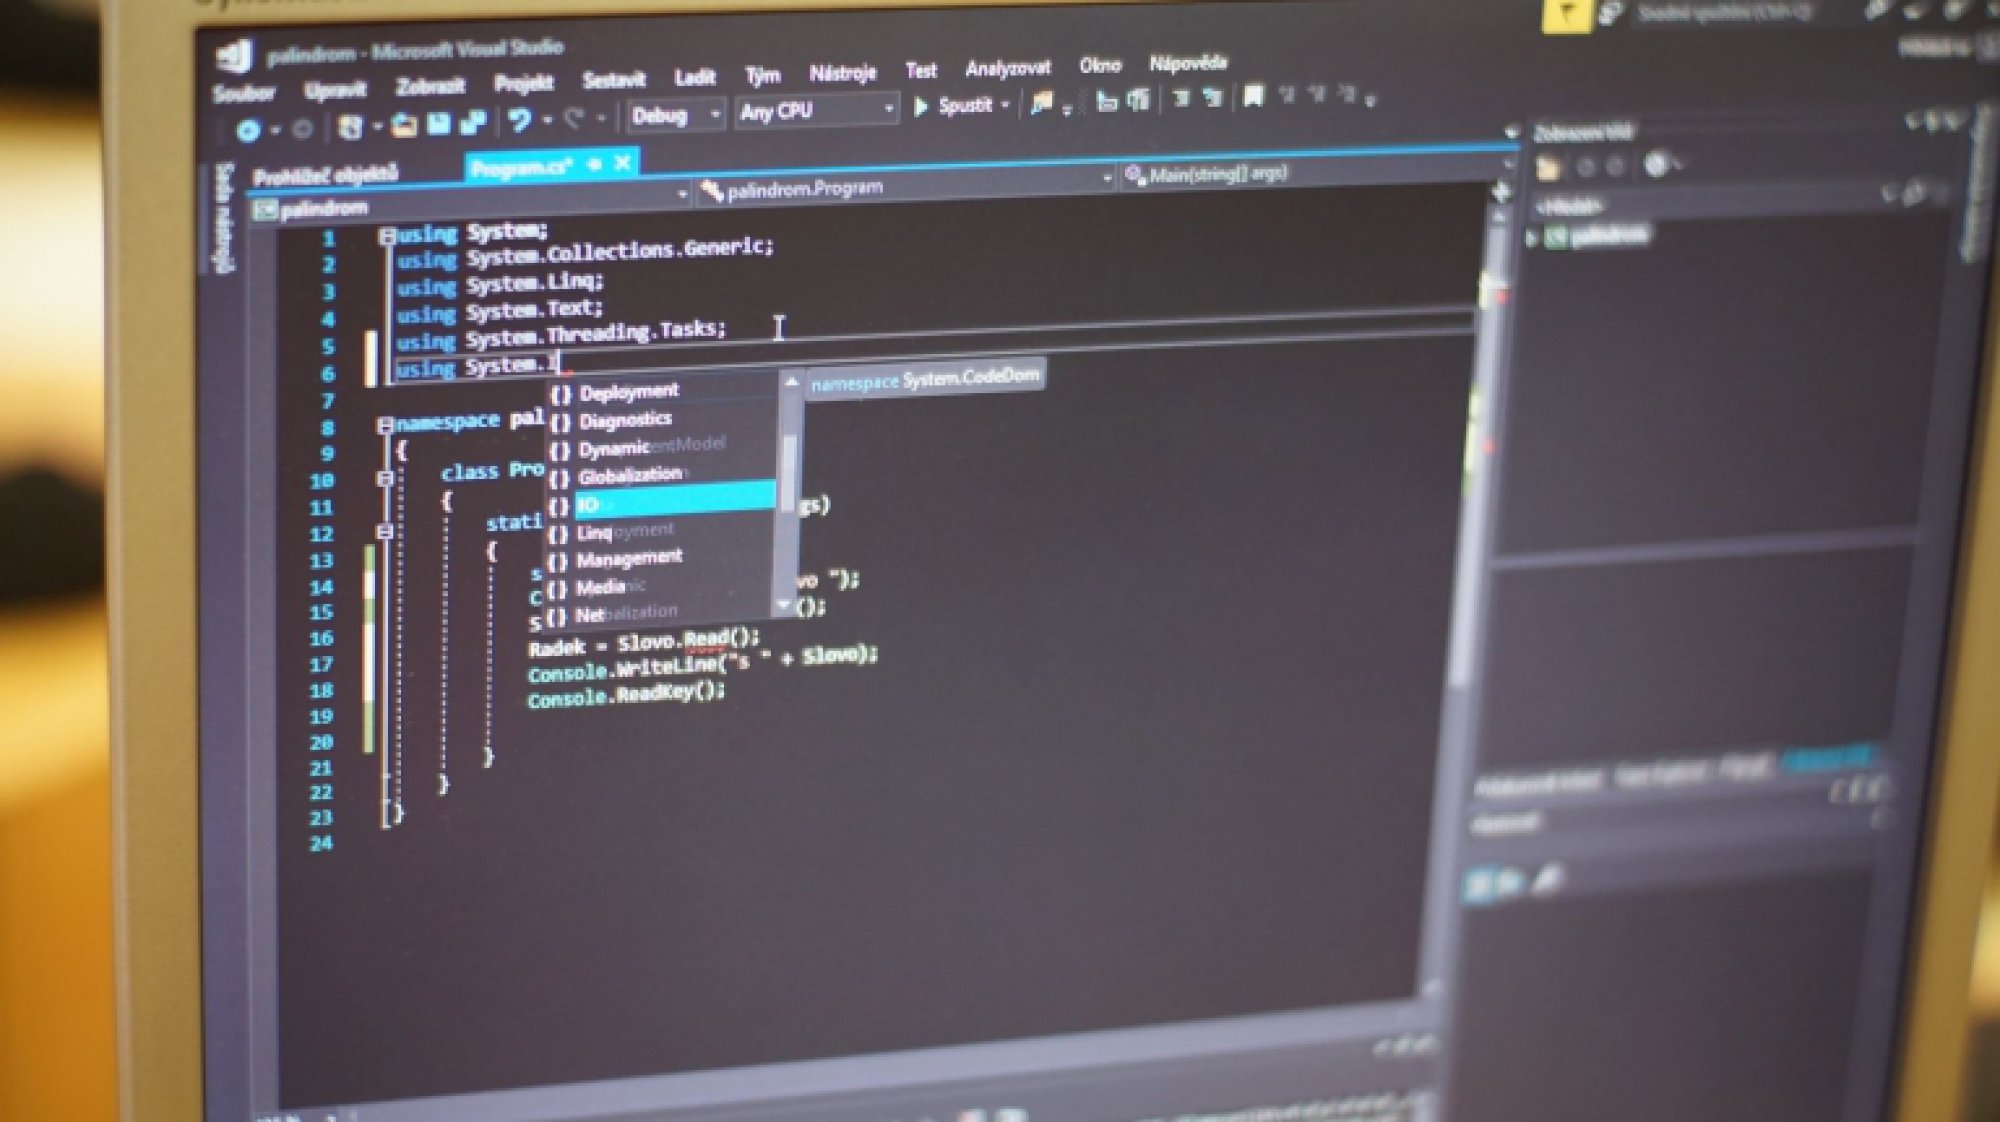Switch to the Program.cs tab

tap(521, 169)
